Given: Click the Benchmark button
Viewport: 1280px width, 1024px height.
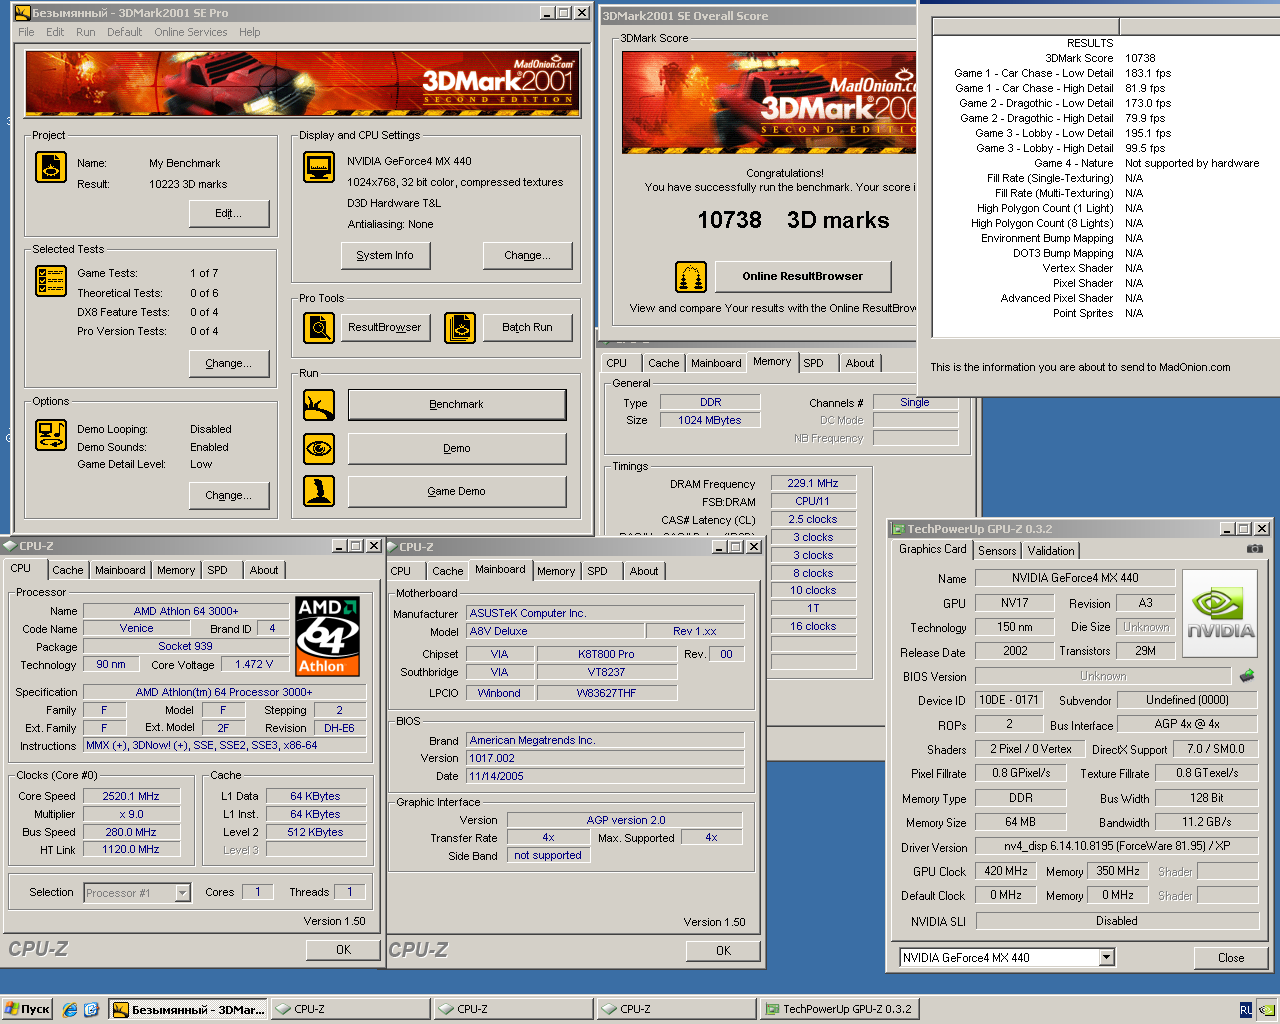Looking at the screenshot, I should [x=457, y=405].
